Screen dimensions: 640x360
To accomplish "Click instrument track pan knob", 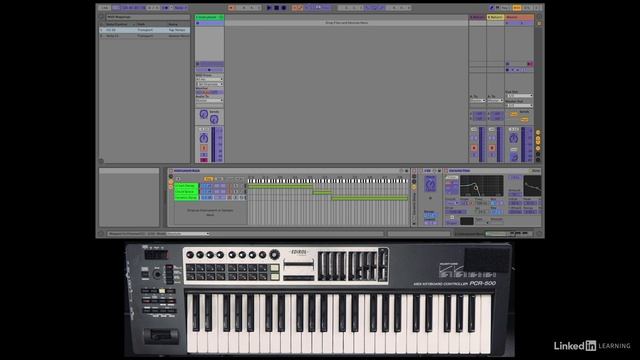I will coord(204,138).
